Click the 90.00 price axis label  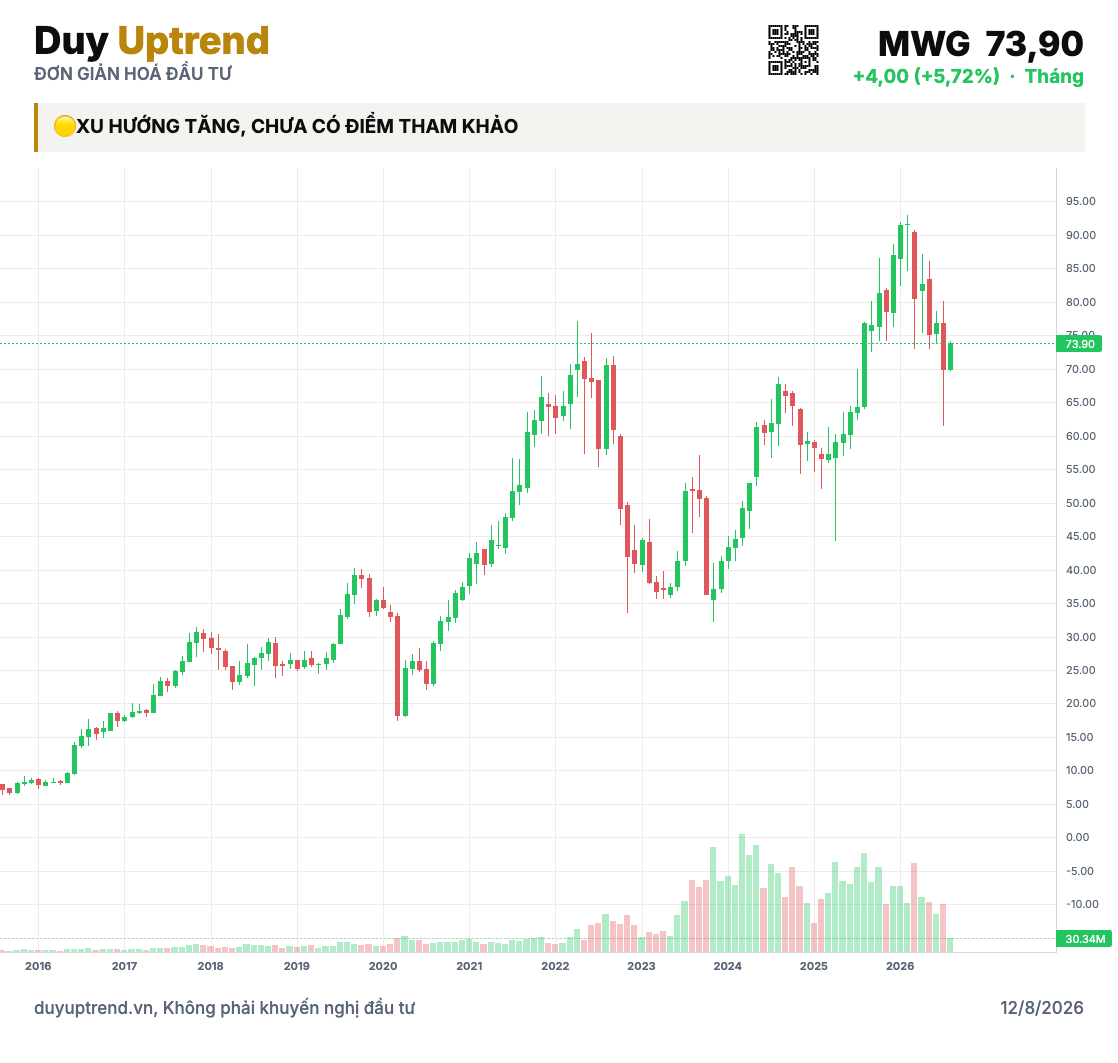coord(1080,235)
